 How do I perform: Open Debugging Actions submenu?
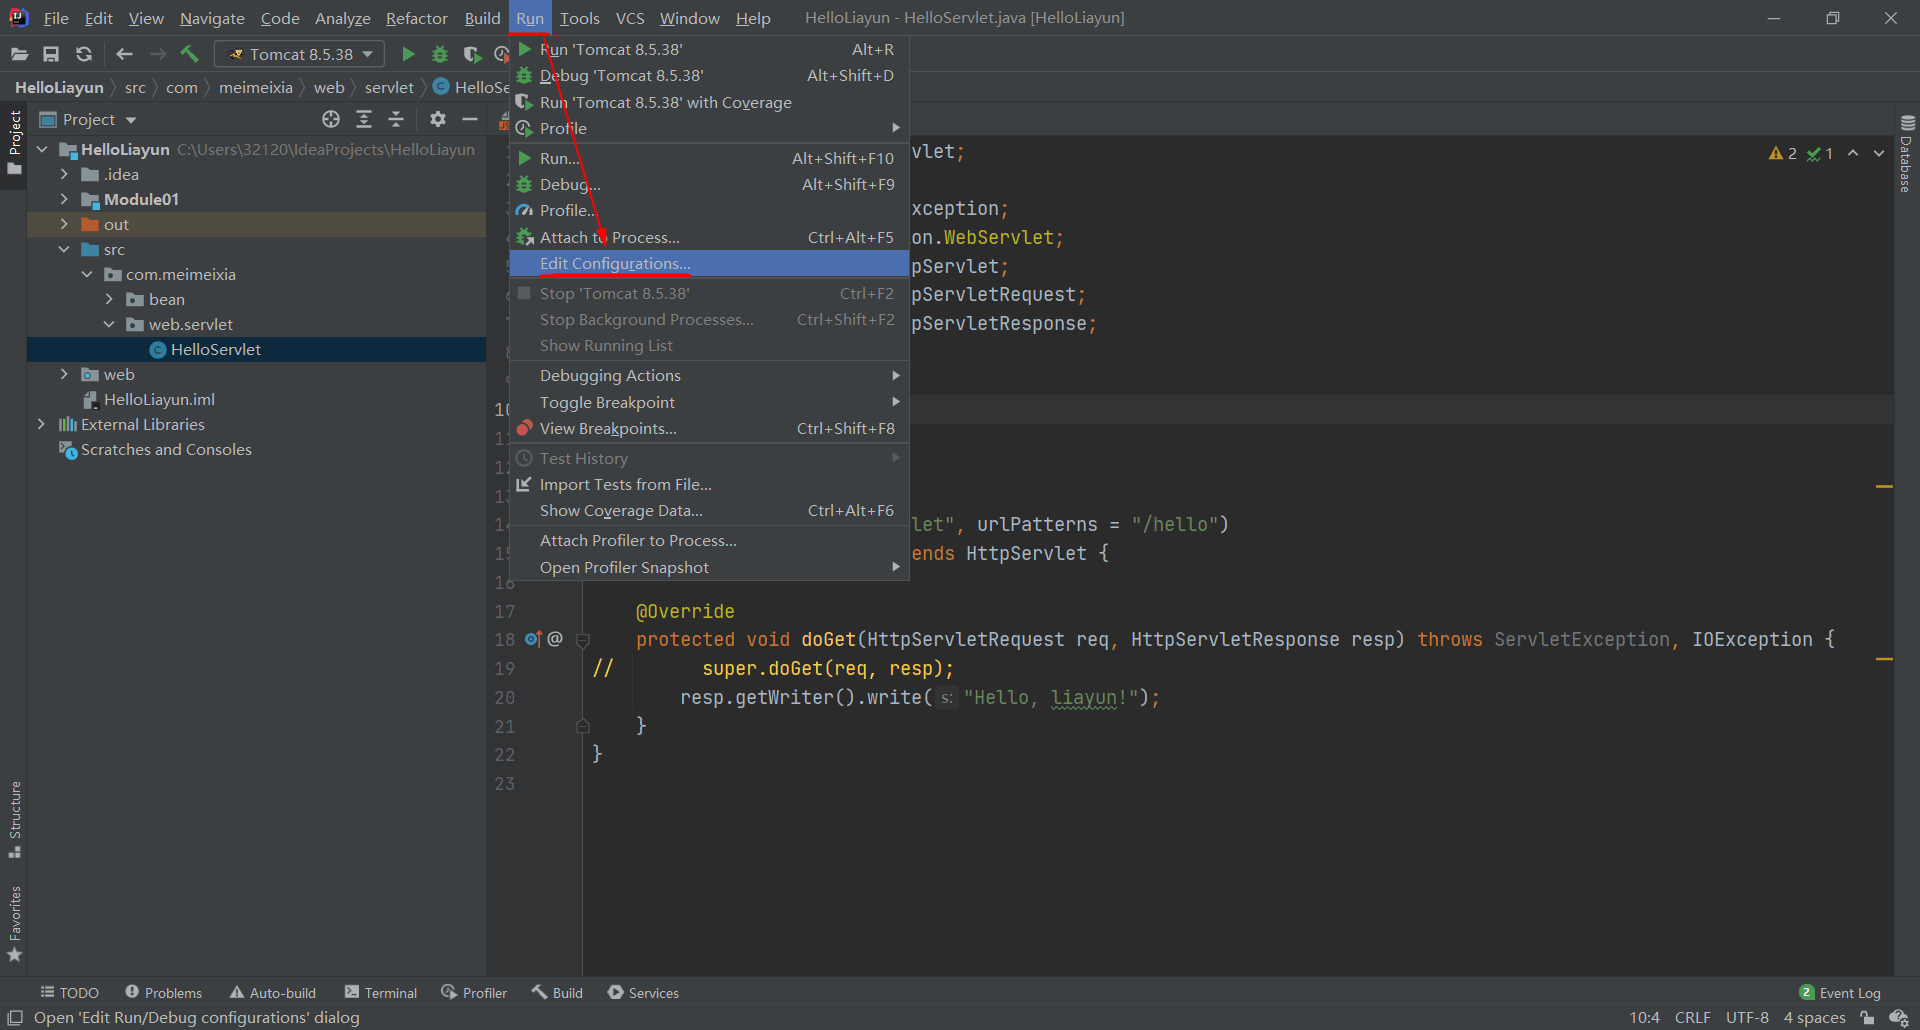709,375
